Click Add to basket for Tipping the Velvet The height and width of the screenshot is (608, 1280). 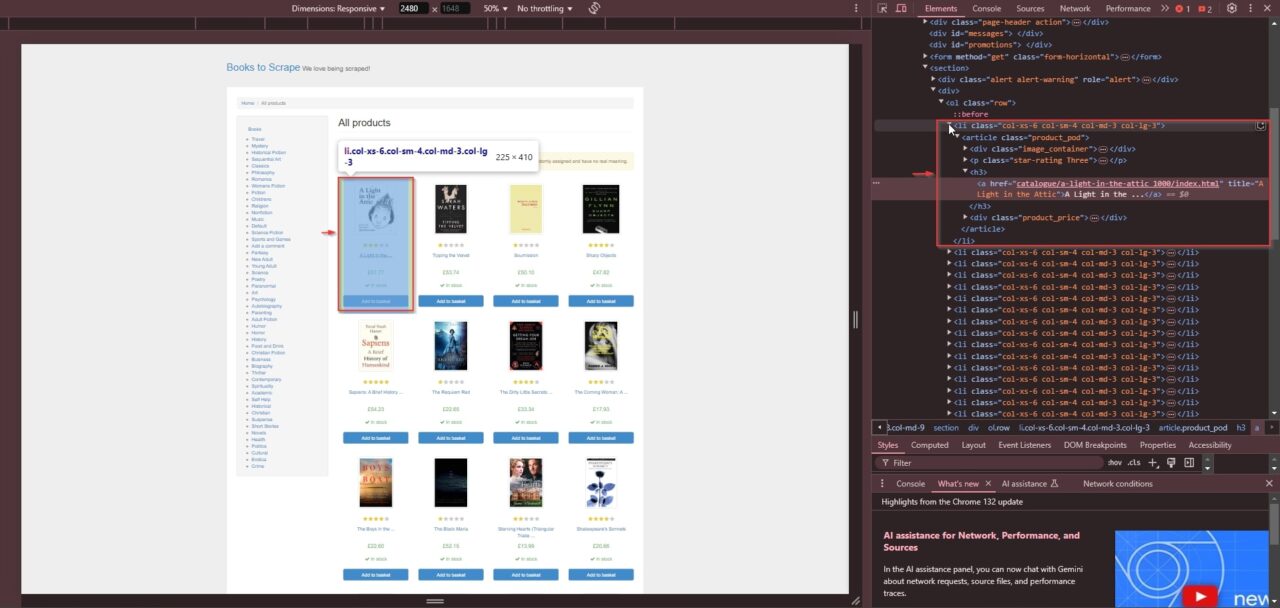(450, 300)
